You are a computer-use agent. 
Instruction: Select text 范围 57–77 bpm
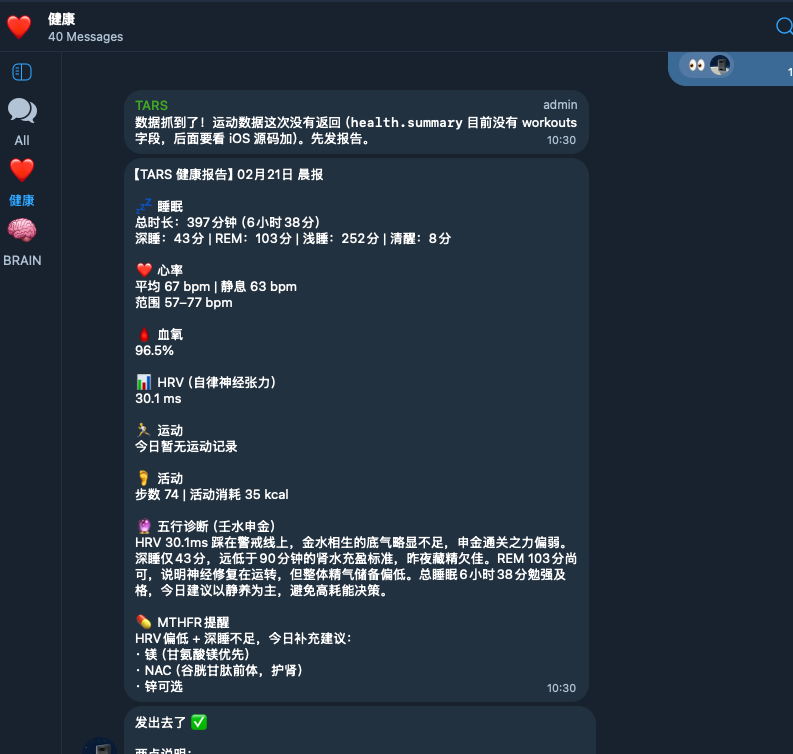pyautogui.click(x=184, y=302)
